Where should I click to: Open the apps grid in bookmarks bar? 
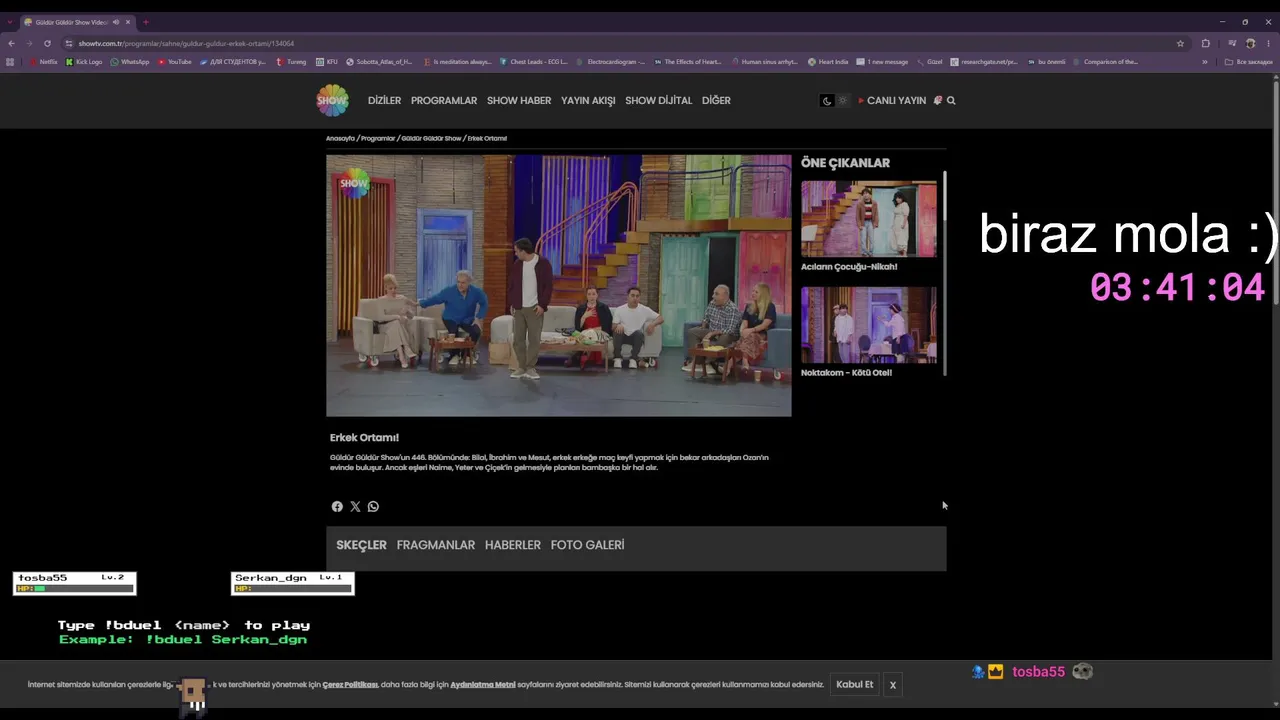coord(10,62)
